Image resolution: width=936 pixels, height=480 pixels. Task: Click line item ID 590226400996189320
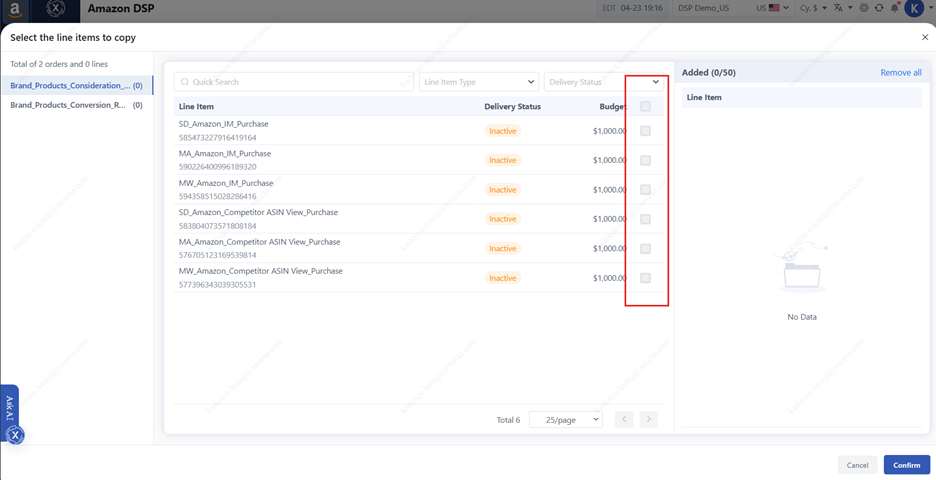coord(218,167)
